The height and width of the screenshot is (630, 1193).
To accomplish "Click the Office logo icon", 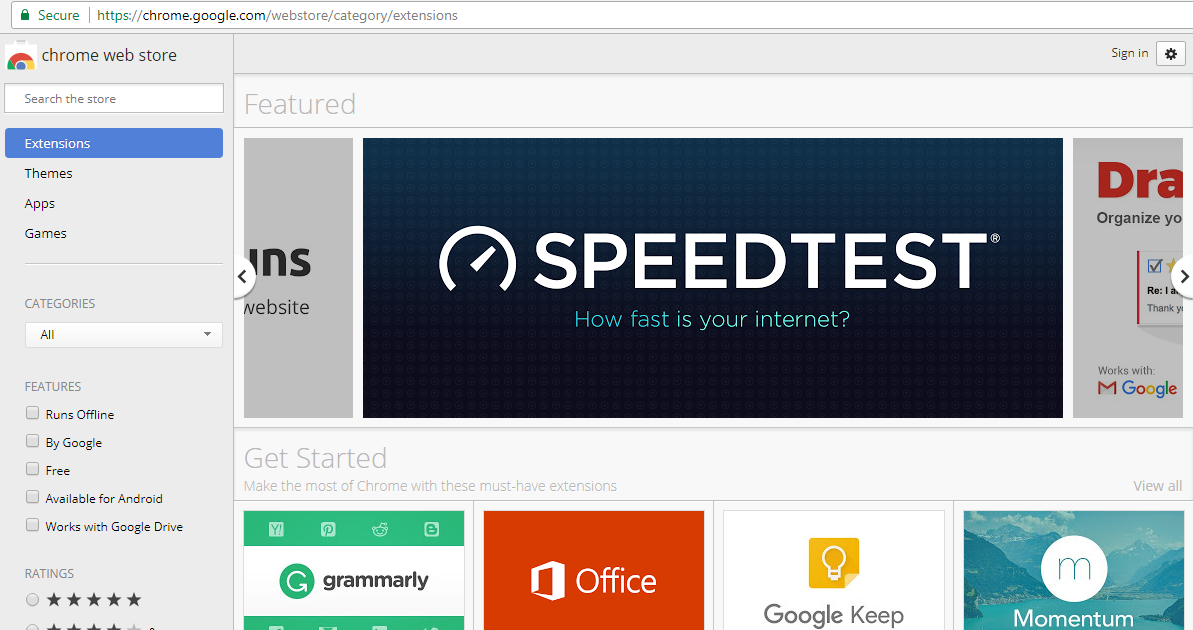I will pos(548,581).
